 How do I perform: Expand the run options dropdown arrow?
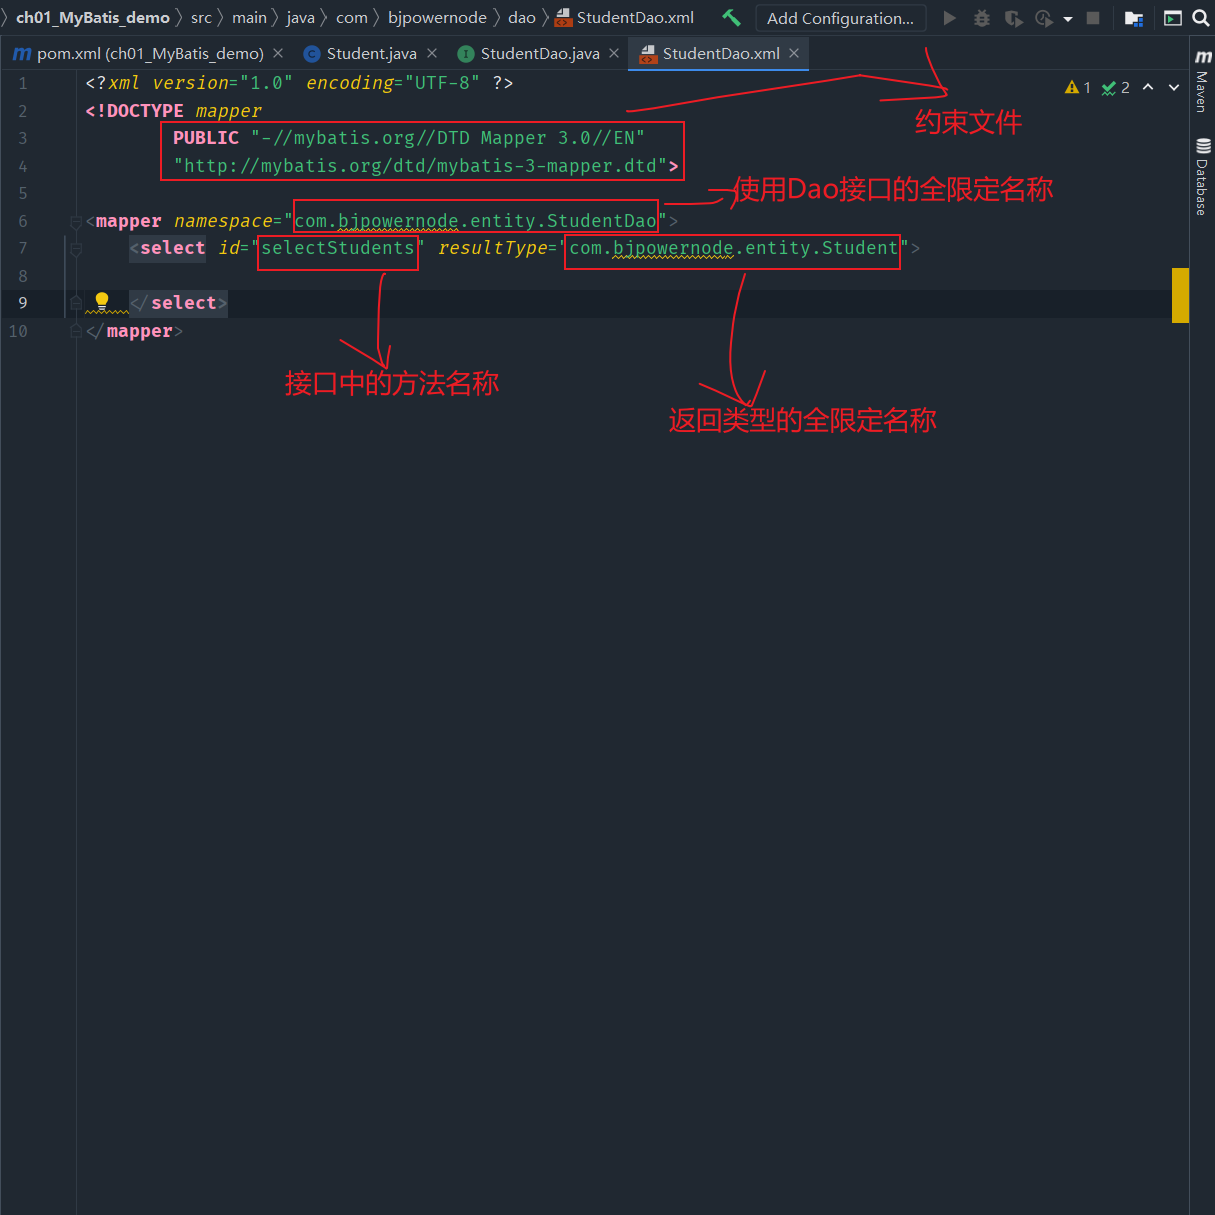(1068, 19)
